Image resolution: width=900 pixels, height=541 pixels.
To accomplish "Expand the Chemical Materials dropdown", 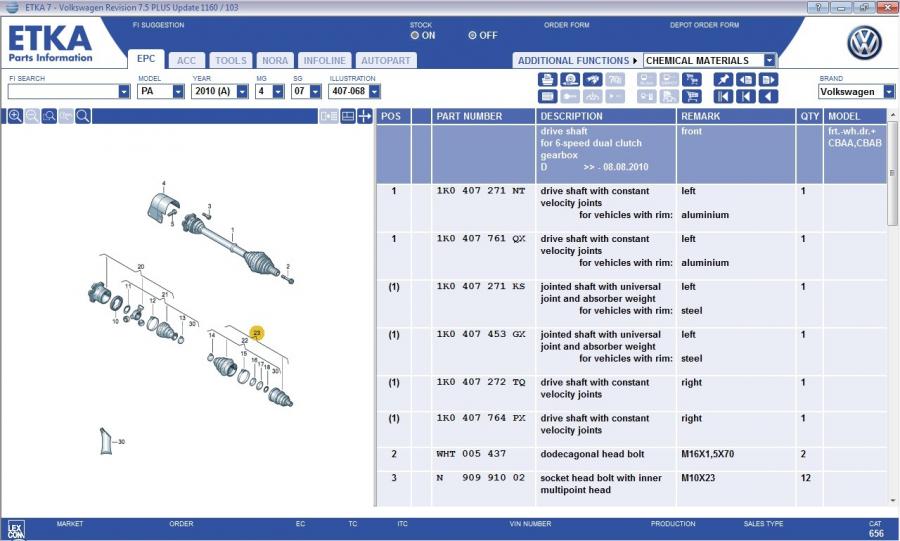I will point(769,60).
